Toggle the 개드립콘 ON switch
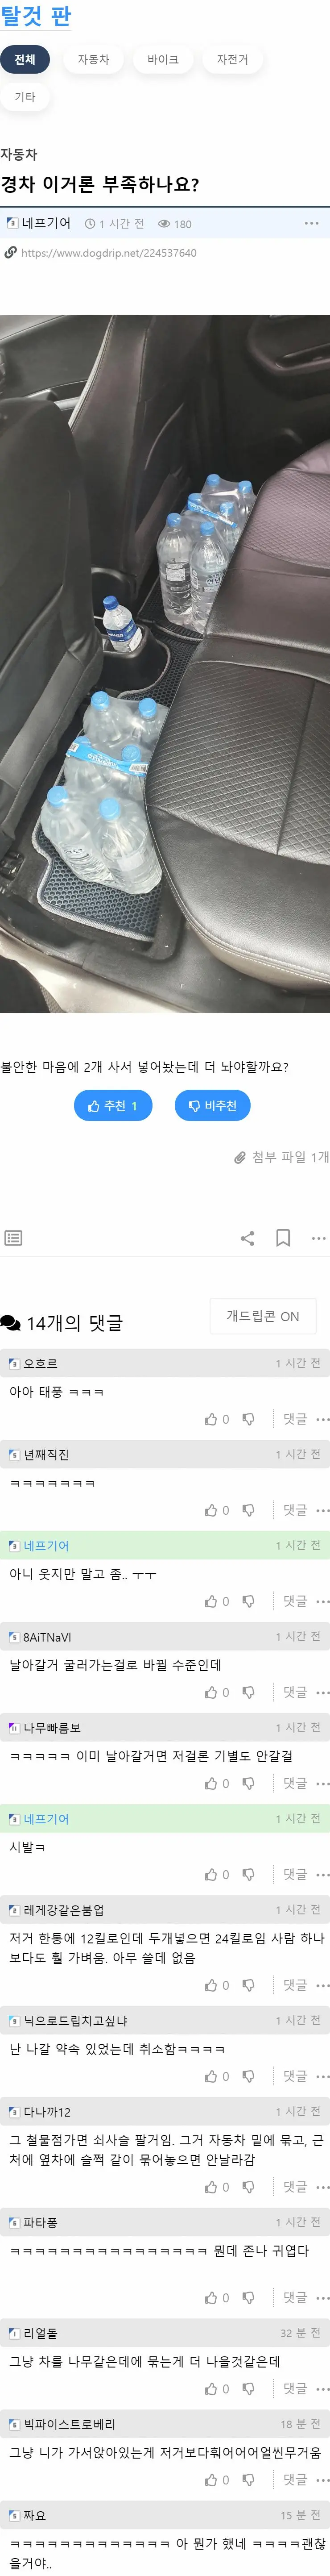The height and width of the screenshot is (2576, 330). 263,1316
